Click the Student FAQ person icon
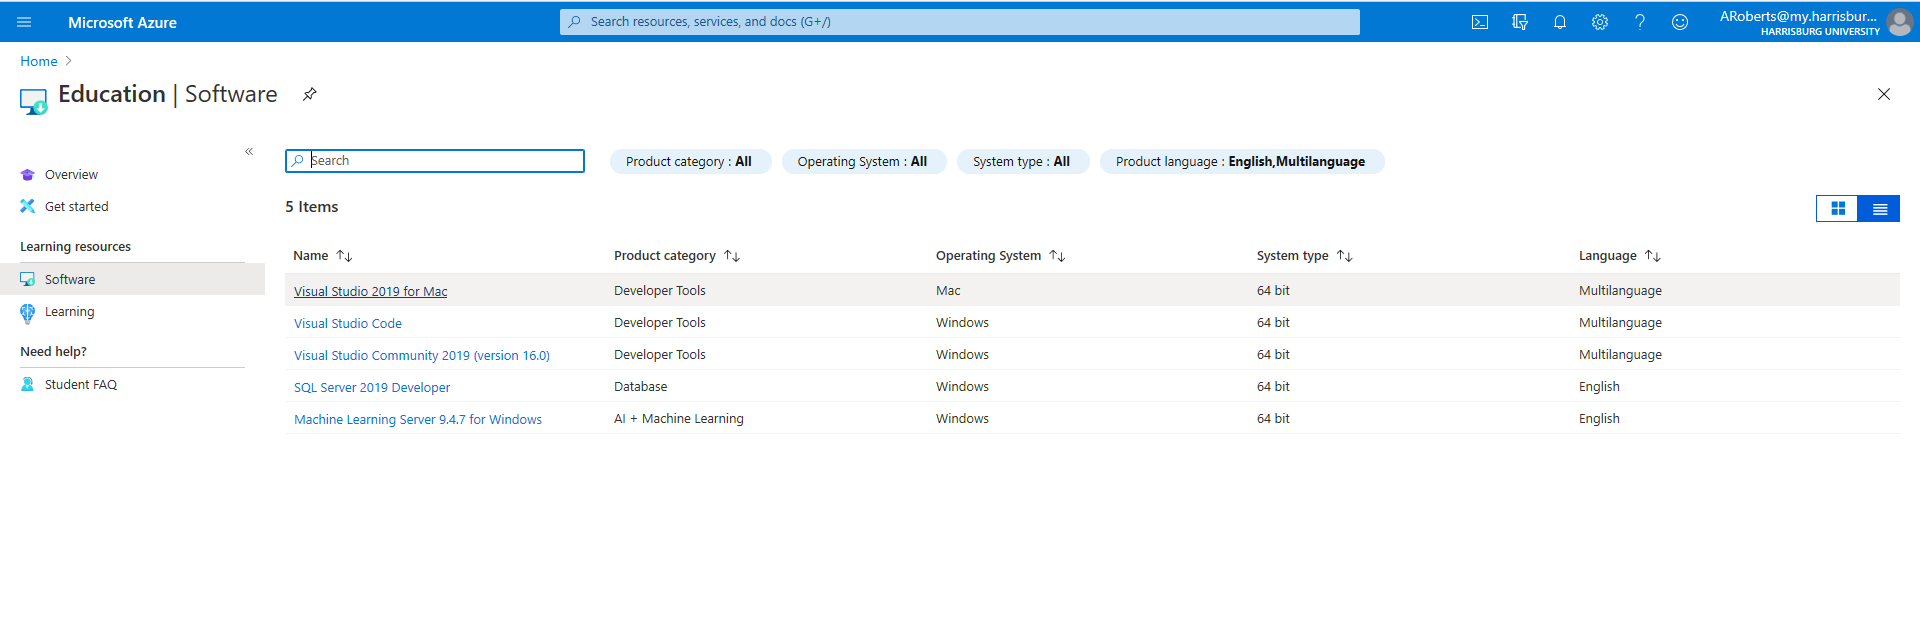Image resolution: width=1920 pixels, height=644 pixels. (28, 384)
